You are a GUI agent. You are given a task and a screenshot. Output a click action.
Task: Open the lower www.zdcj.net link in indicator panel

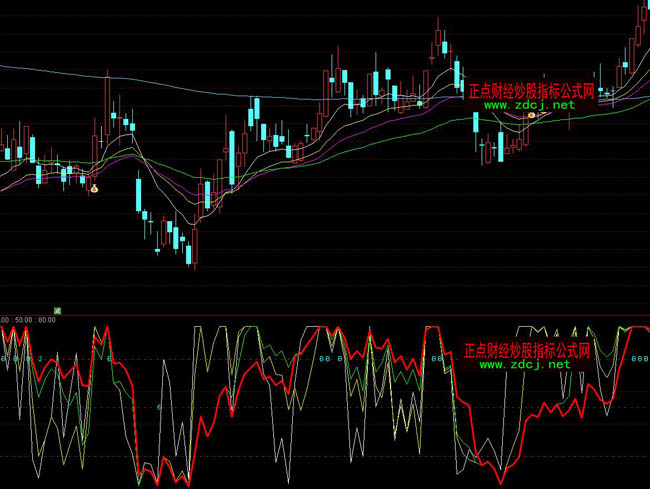tap(527, 365)
